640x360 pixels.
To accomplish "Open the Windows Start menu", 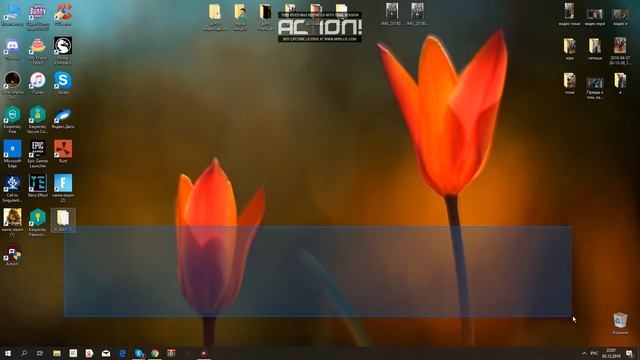I will [x=7, y=353].
